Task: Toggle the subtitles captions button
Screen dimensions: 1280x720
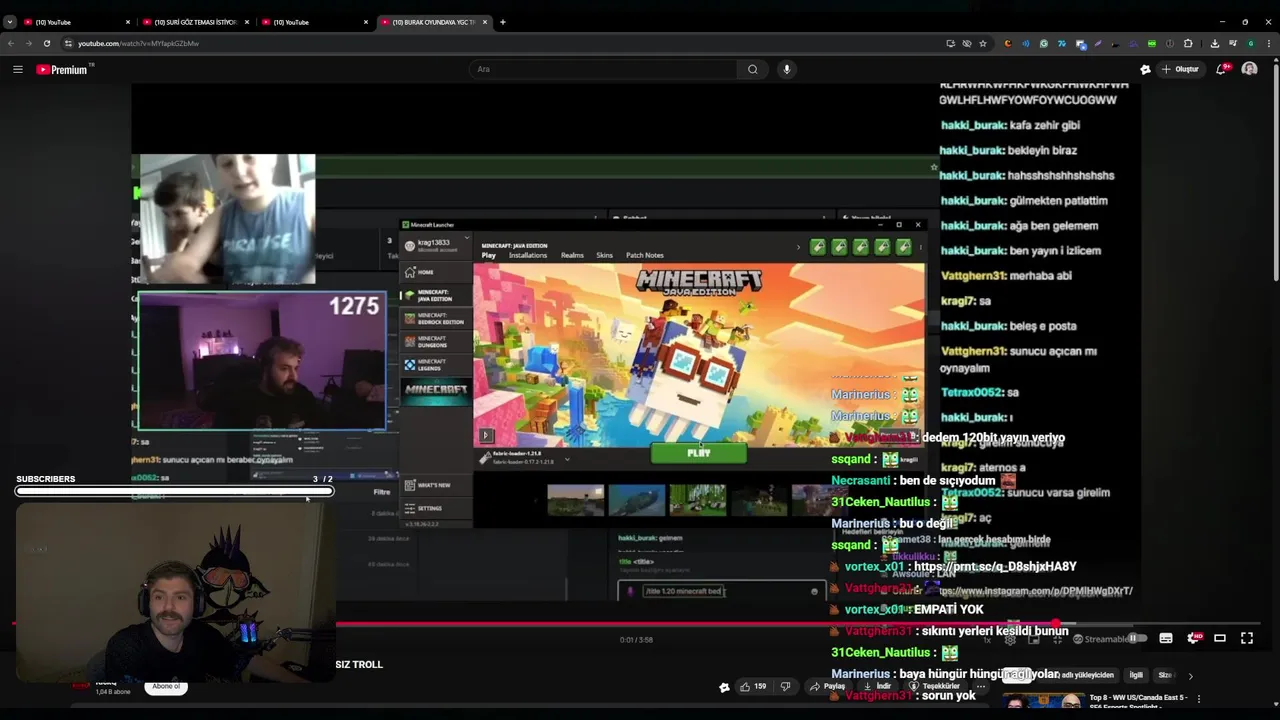Action: (x=1166, y=638)
